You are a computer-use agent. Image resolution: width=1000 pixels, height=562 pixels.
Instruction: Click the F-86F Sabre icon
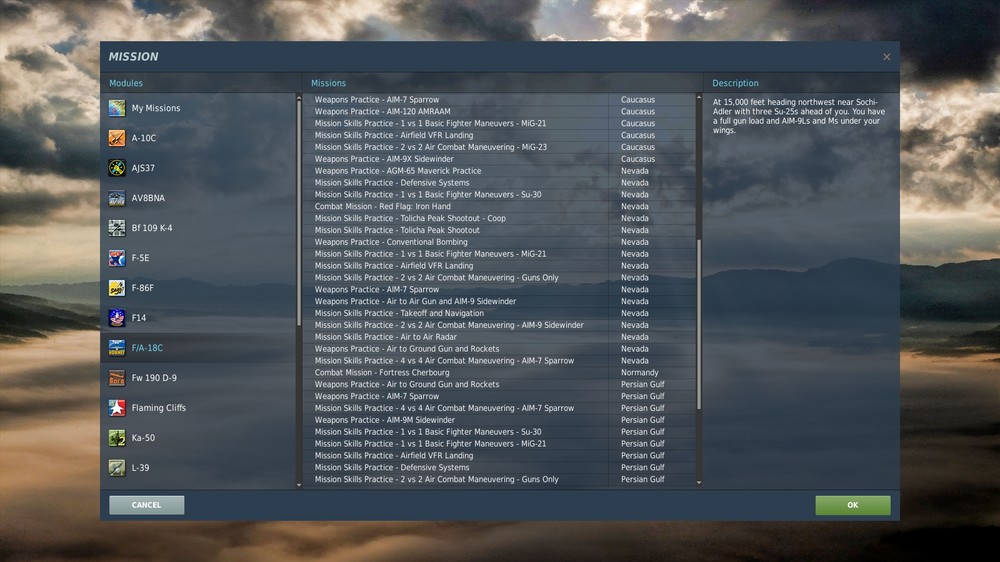tap(117, 288)
